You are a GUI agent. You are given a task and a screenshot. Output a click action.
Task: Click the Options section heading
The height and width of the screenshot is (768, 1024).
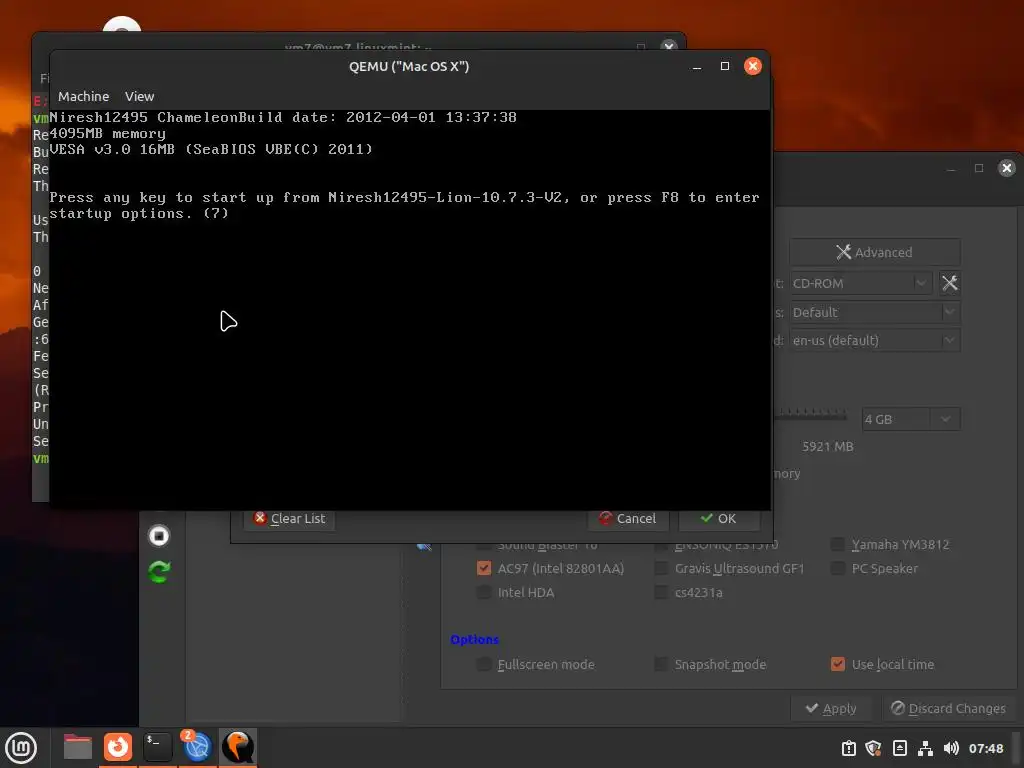pyautogui.click(x=475, y=639)
